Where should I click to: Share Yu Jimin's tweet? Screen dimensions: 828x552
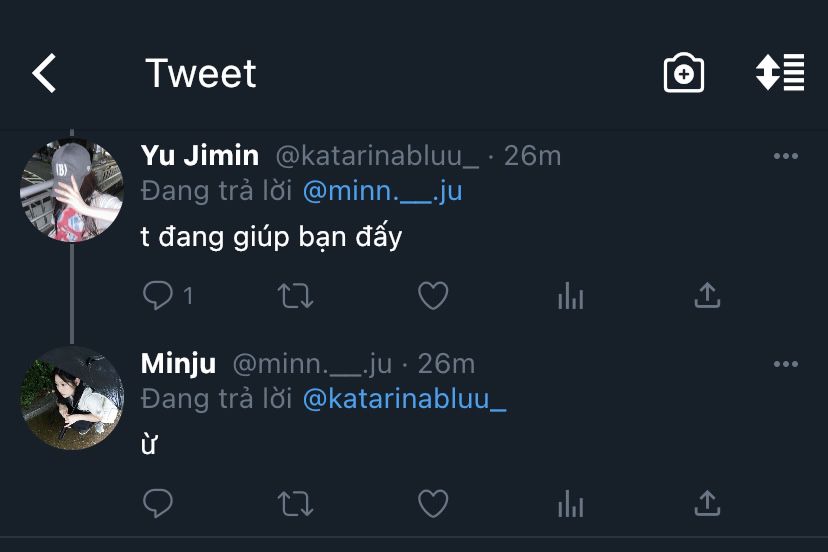707,295
